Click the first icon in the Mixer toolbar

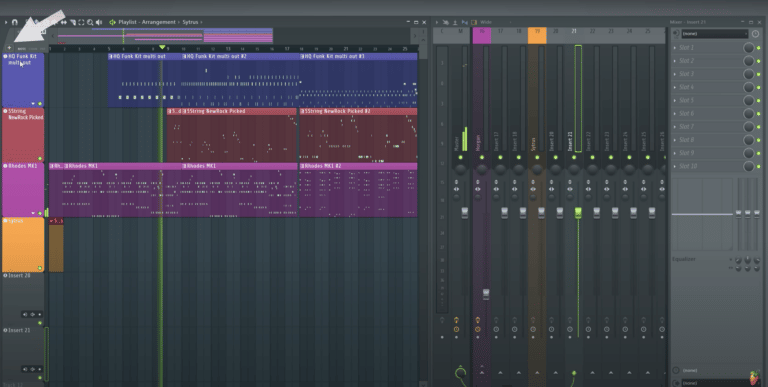[446, 22]
